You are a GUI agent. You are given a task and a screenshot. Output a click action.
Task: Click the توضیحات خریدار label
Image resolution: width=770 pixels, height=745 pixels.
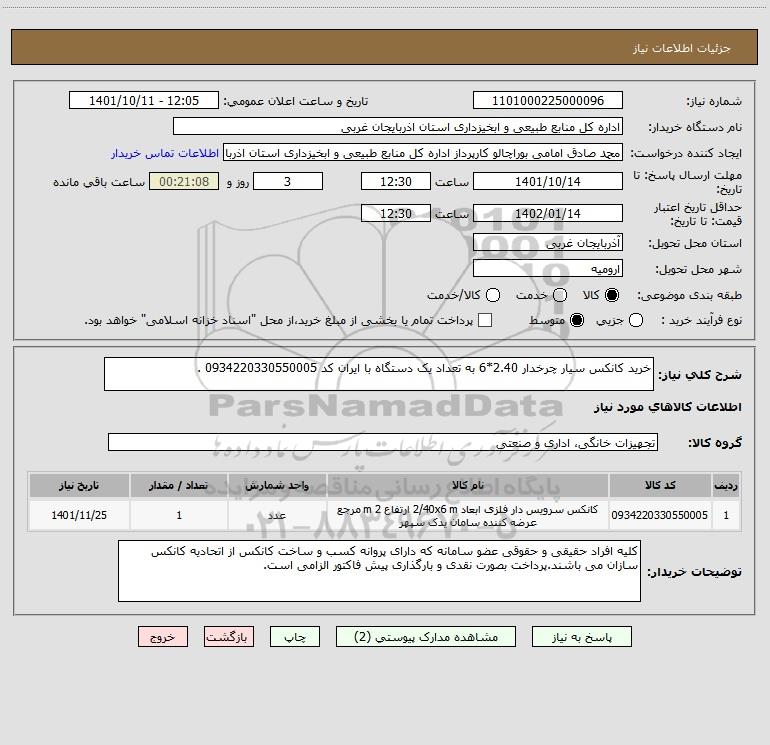coord(694,572)
